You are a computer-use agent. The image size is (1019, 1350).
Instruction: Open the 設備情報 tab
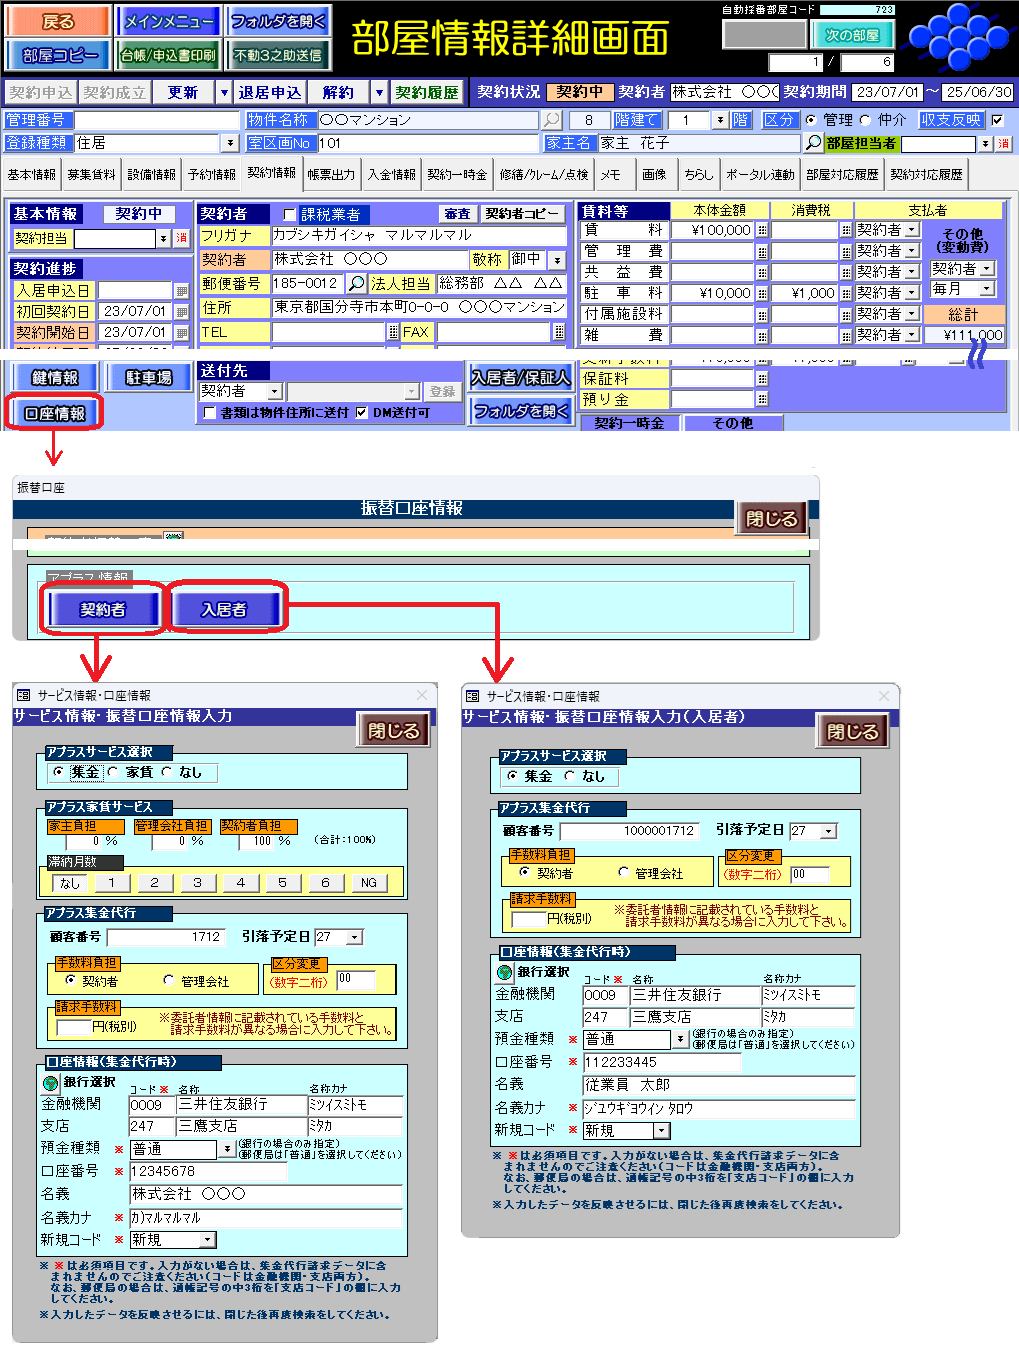click(152, 175)
